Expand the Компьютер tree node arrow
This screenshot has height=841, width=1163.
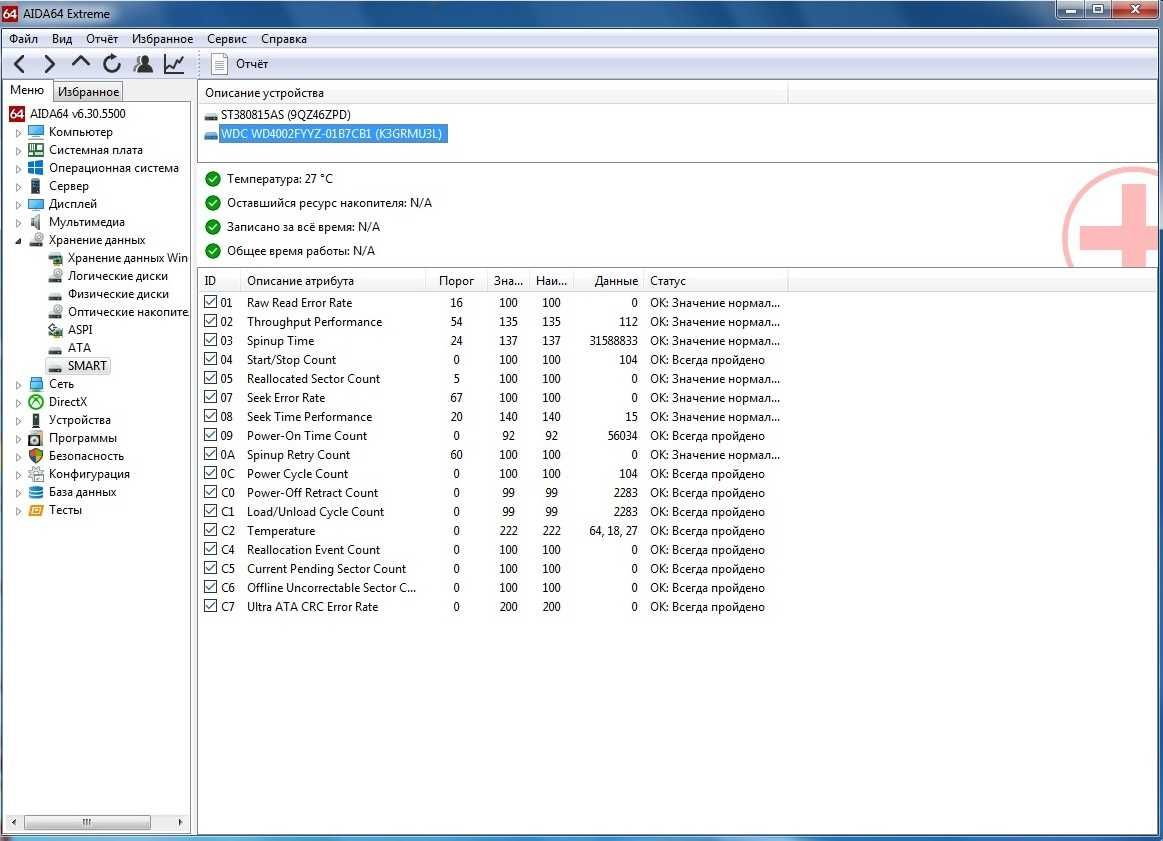click(x=19, y=133)
